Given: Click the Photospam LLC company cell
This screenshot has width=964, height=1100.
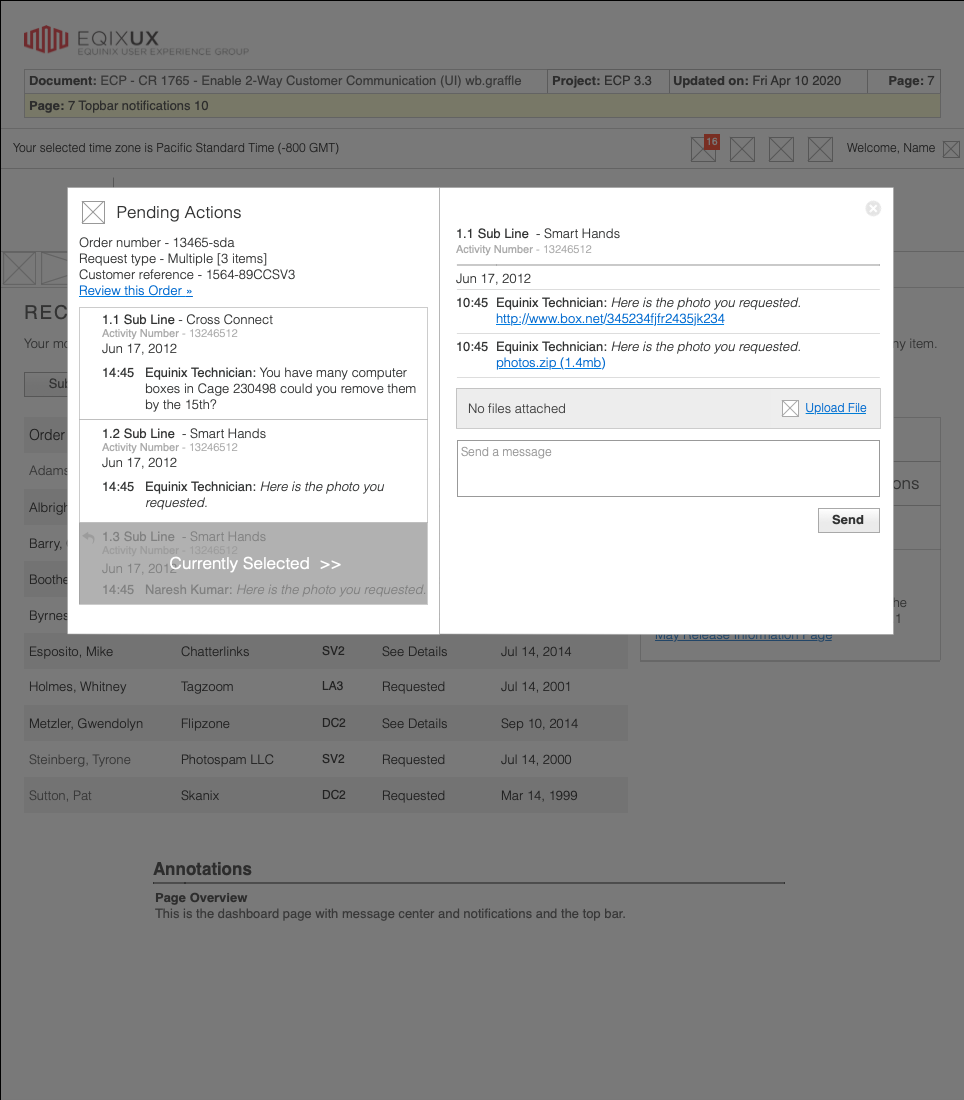Looking at the screenshot, I should click(x=227, y=759).
